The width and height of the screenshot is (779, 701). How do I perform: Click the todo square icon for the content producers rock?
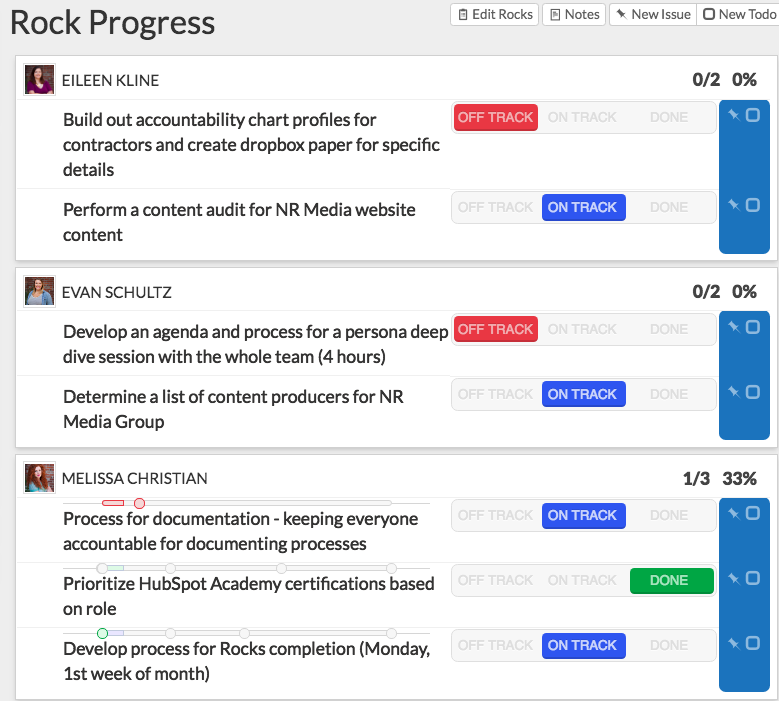[x=753, y=393]
